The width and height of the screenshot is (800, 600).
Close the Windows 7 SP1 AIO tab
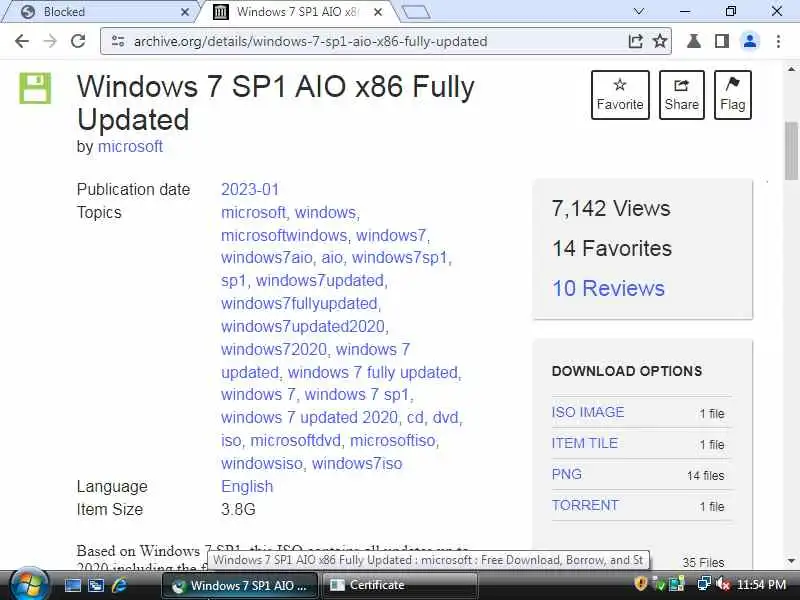click(x=378, y=12)
